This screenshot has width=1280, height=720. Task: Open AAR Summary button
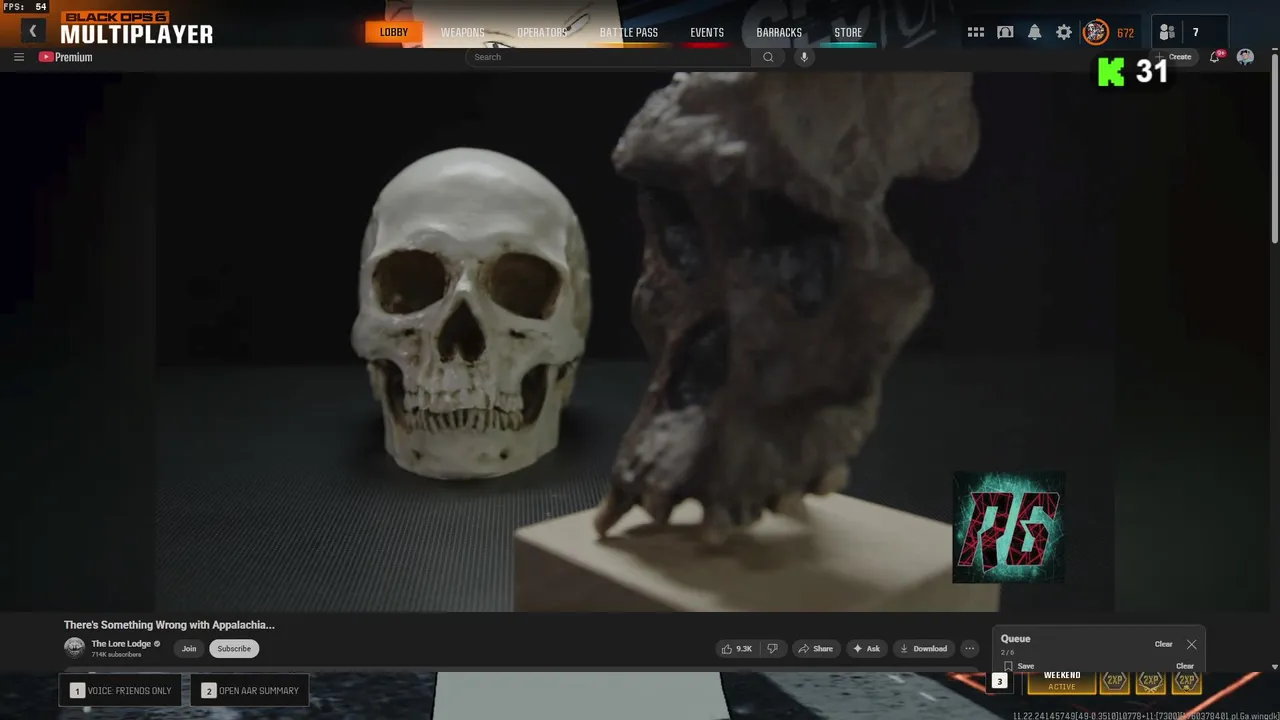click(x=250, y=691)
